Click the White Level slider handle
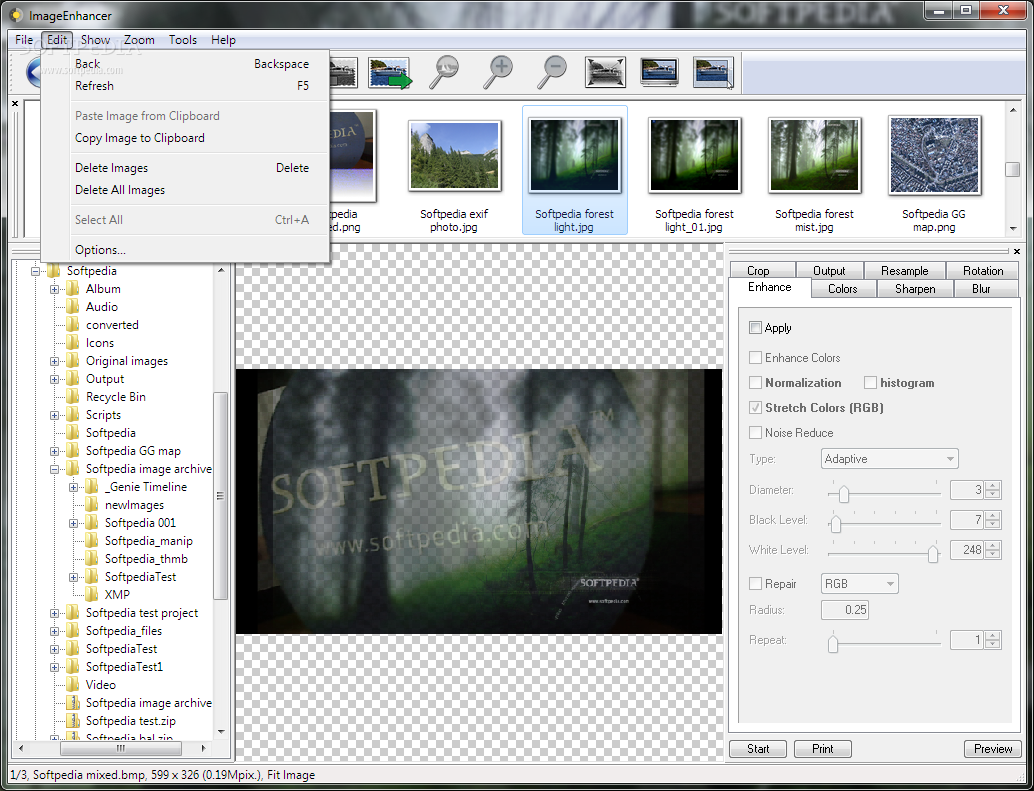Viewport: 1034px width, 791px height. 932,552
